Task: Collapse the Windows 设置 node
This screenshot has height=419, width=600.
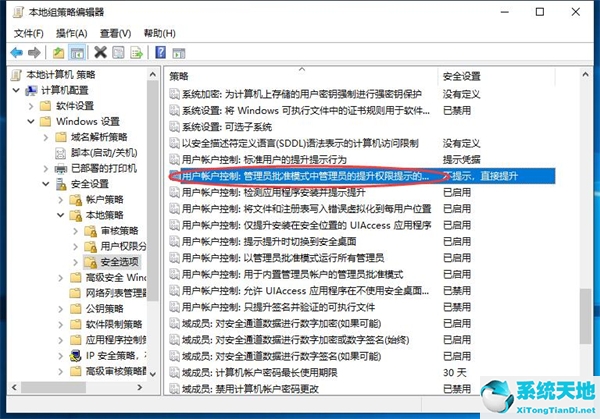Action: (x=31, y=122)
